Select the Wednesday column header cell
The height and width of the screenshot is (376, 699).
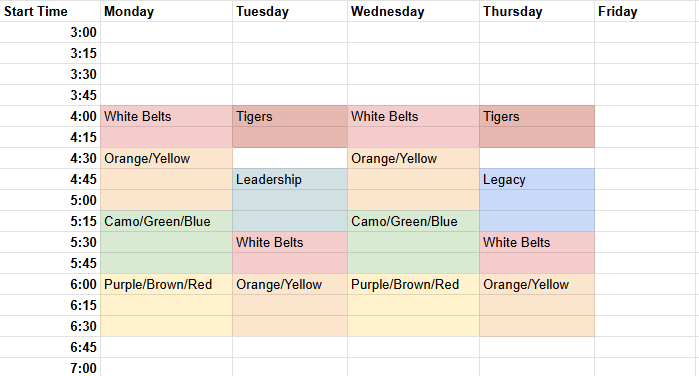tap(414, 11)
